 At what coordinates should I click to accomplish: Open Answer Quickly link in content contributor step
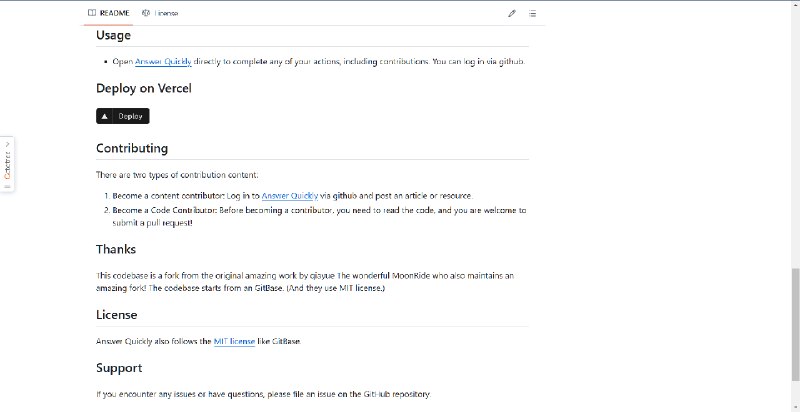pyautogui.click(x=290, y=196)
